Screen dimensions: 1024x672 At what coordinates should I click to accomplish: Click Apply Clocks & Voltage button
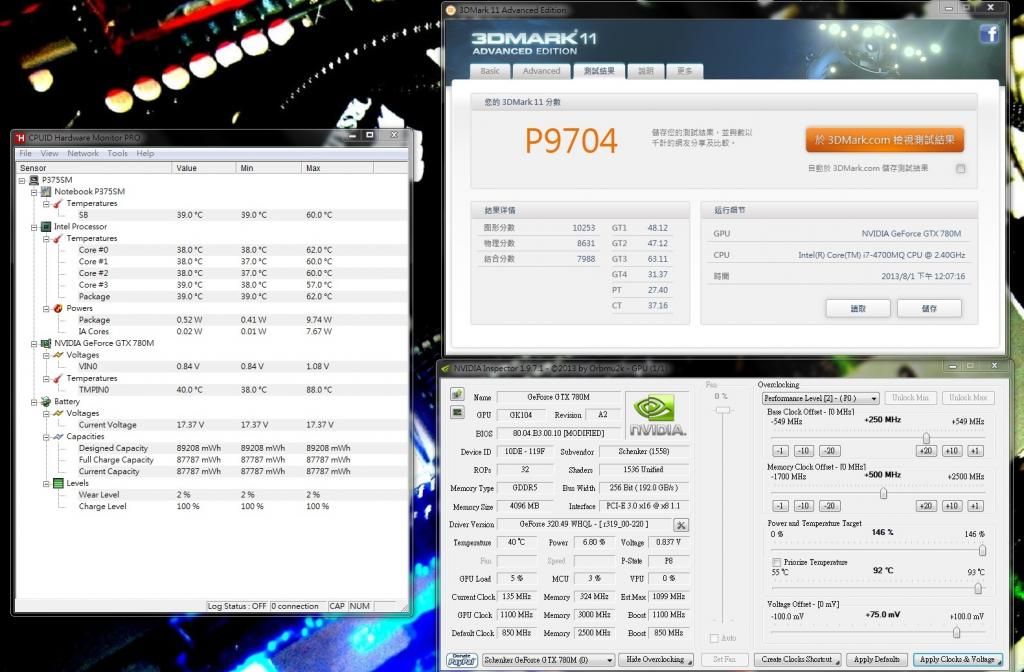[957, 660]
